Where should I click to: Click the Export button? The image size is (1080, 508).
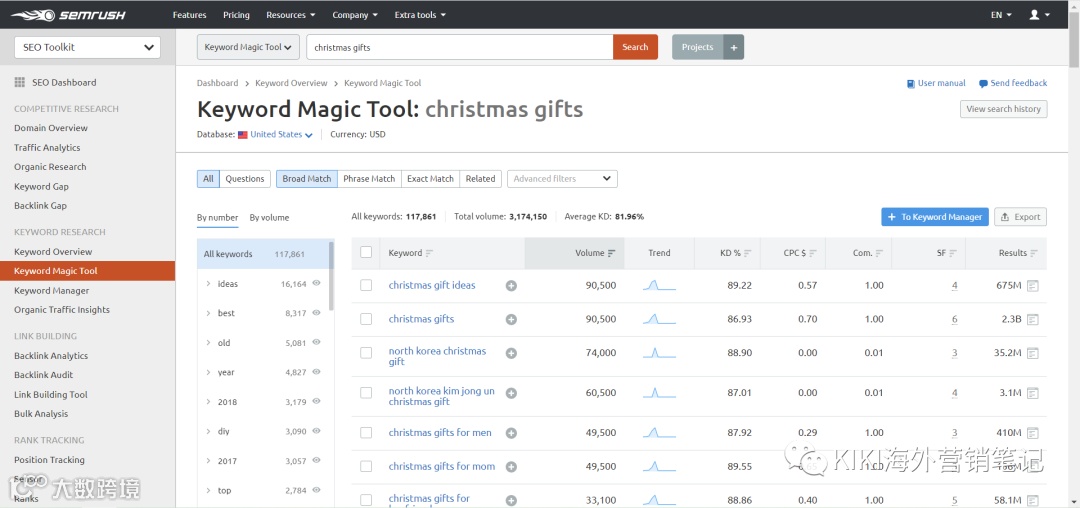point(1021,217)
